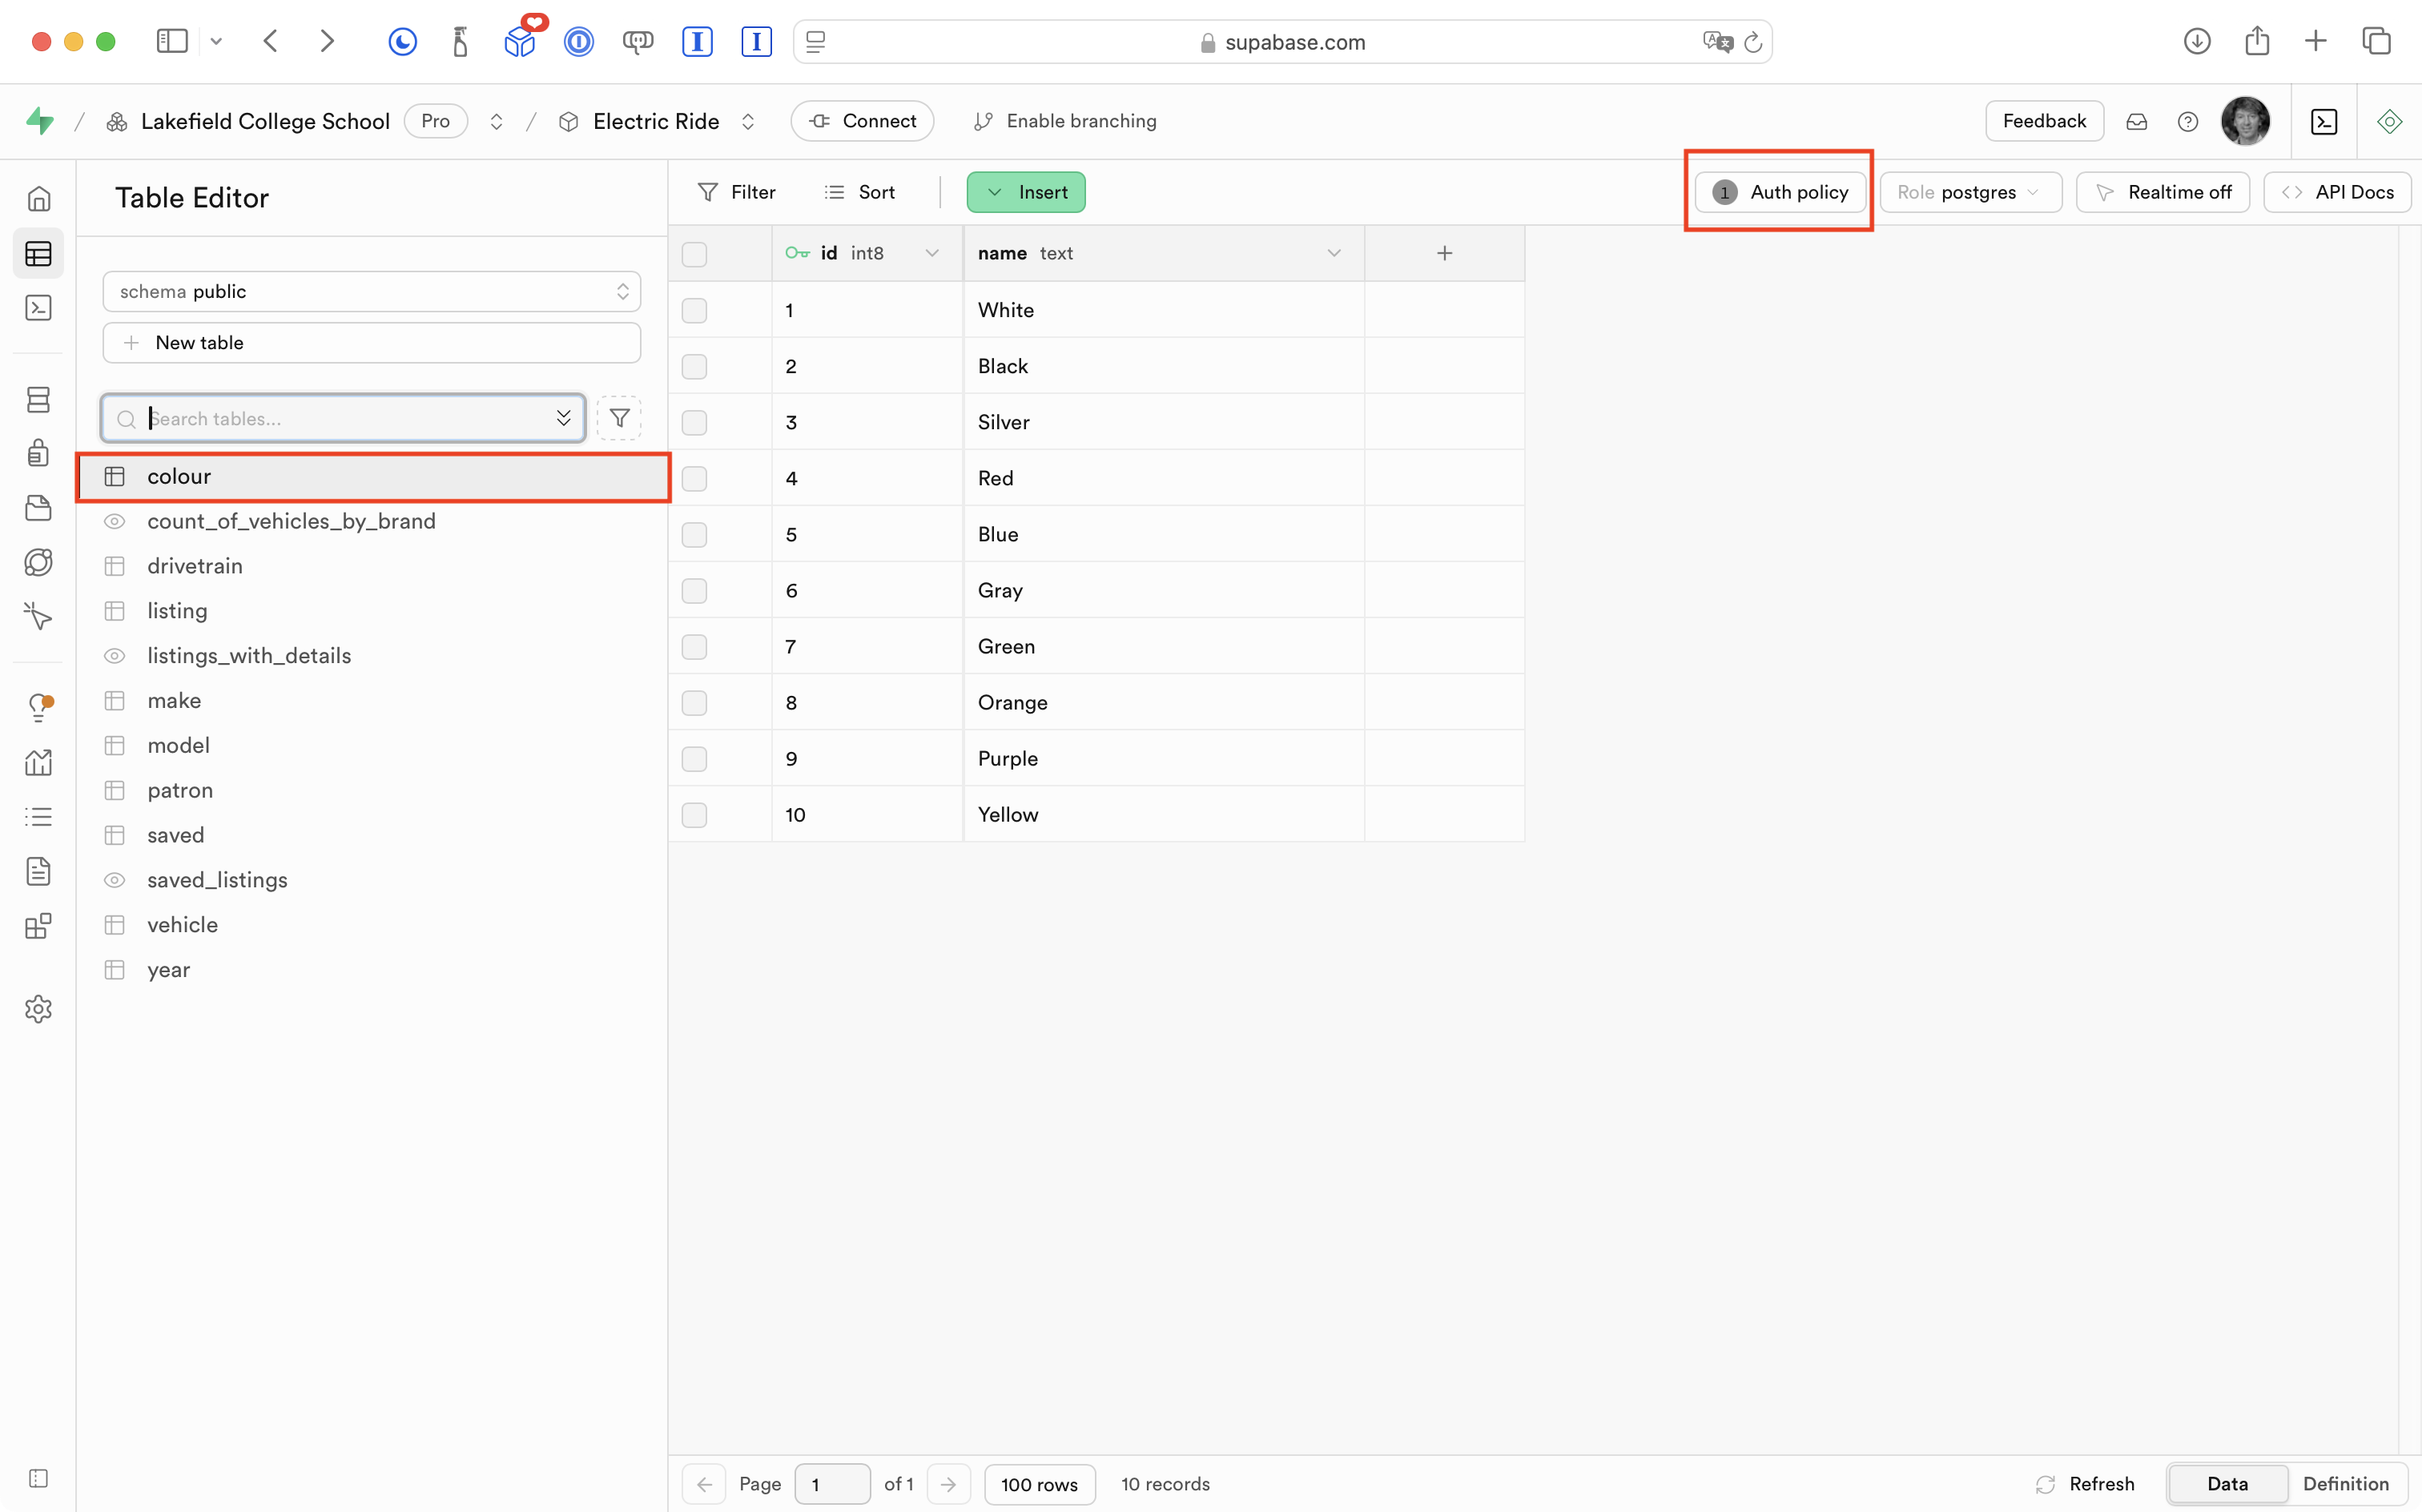This screenshot has height=1512, width=2422.
Task: Tick the checkbox for the Purple row
Action: tap(694, 759)
